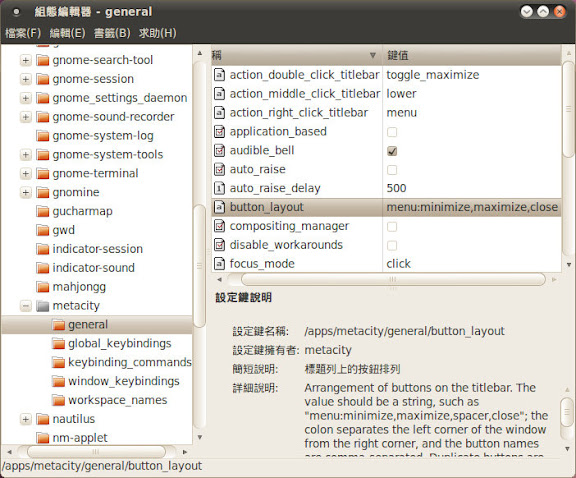Select the button_layout key row
This screenshot has height=478, width=576.
[386, 207]
